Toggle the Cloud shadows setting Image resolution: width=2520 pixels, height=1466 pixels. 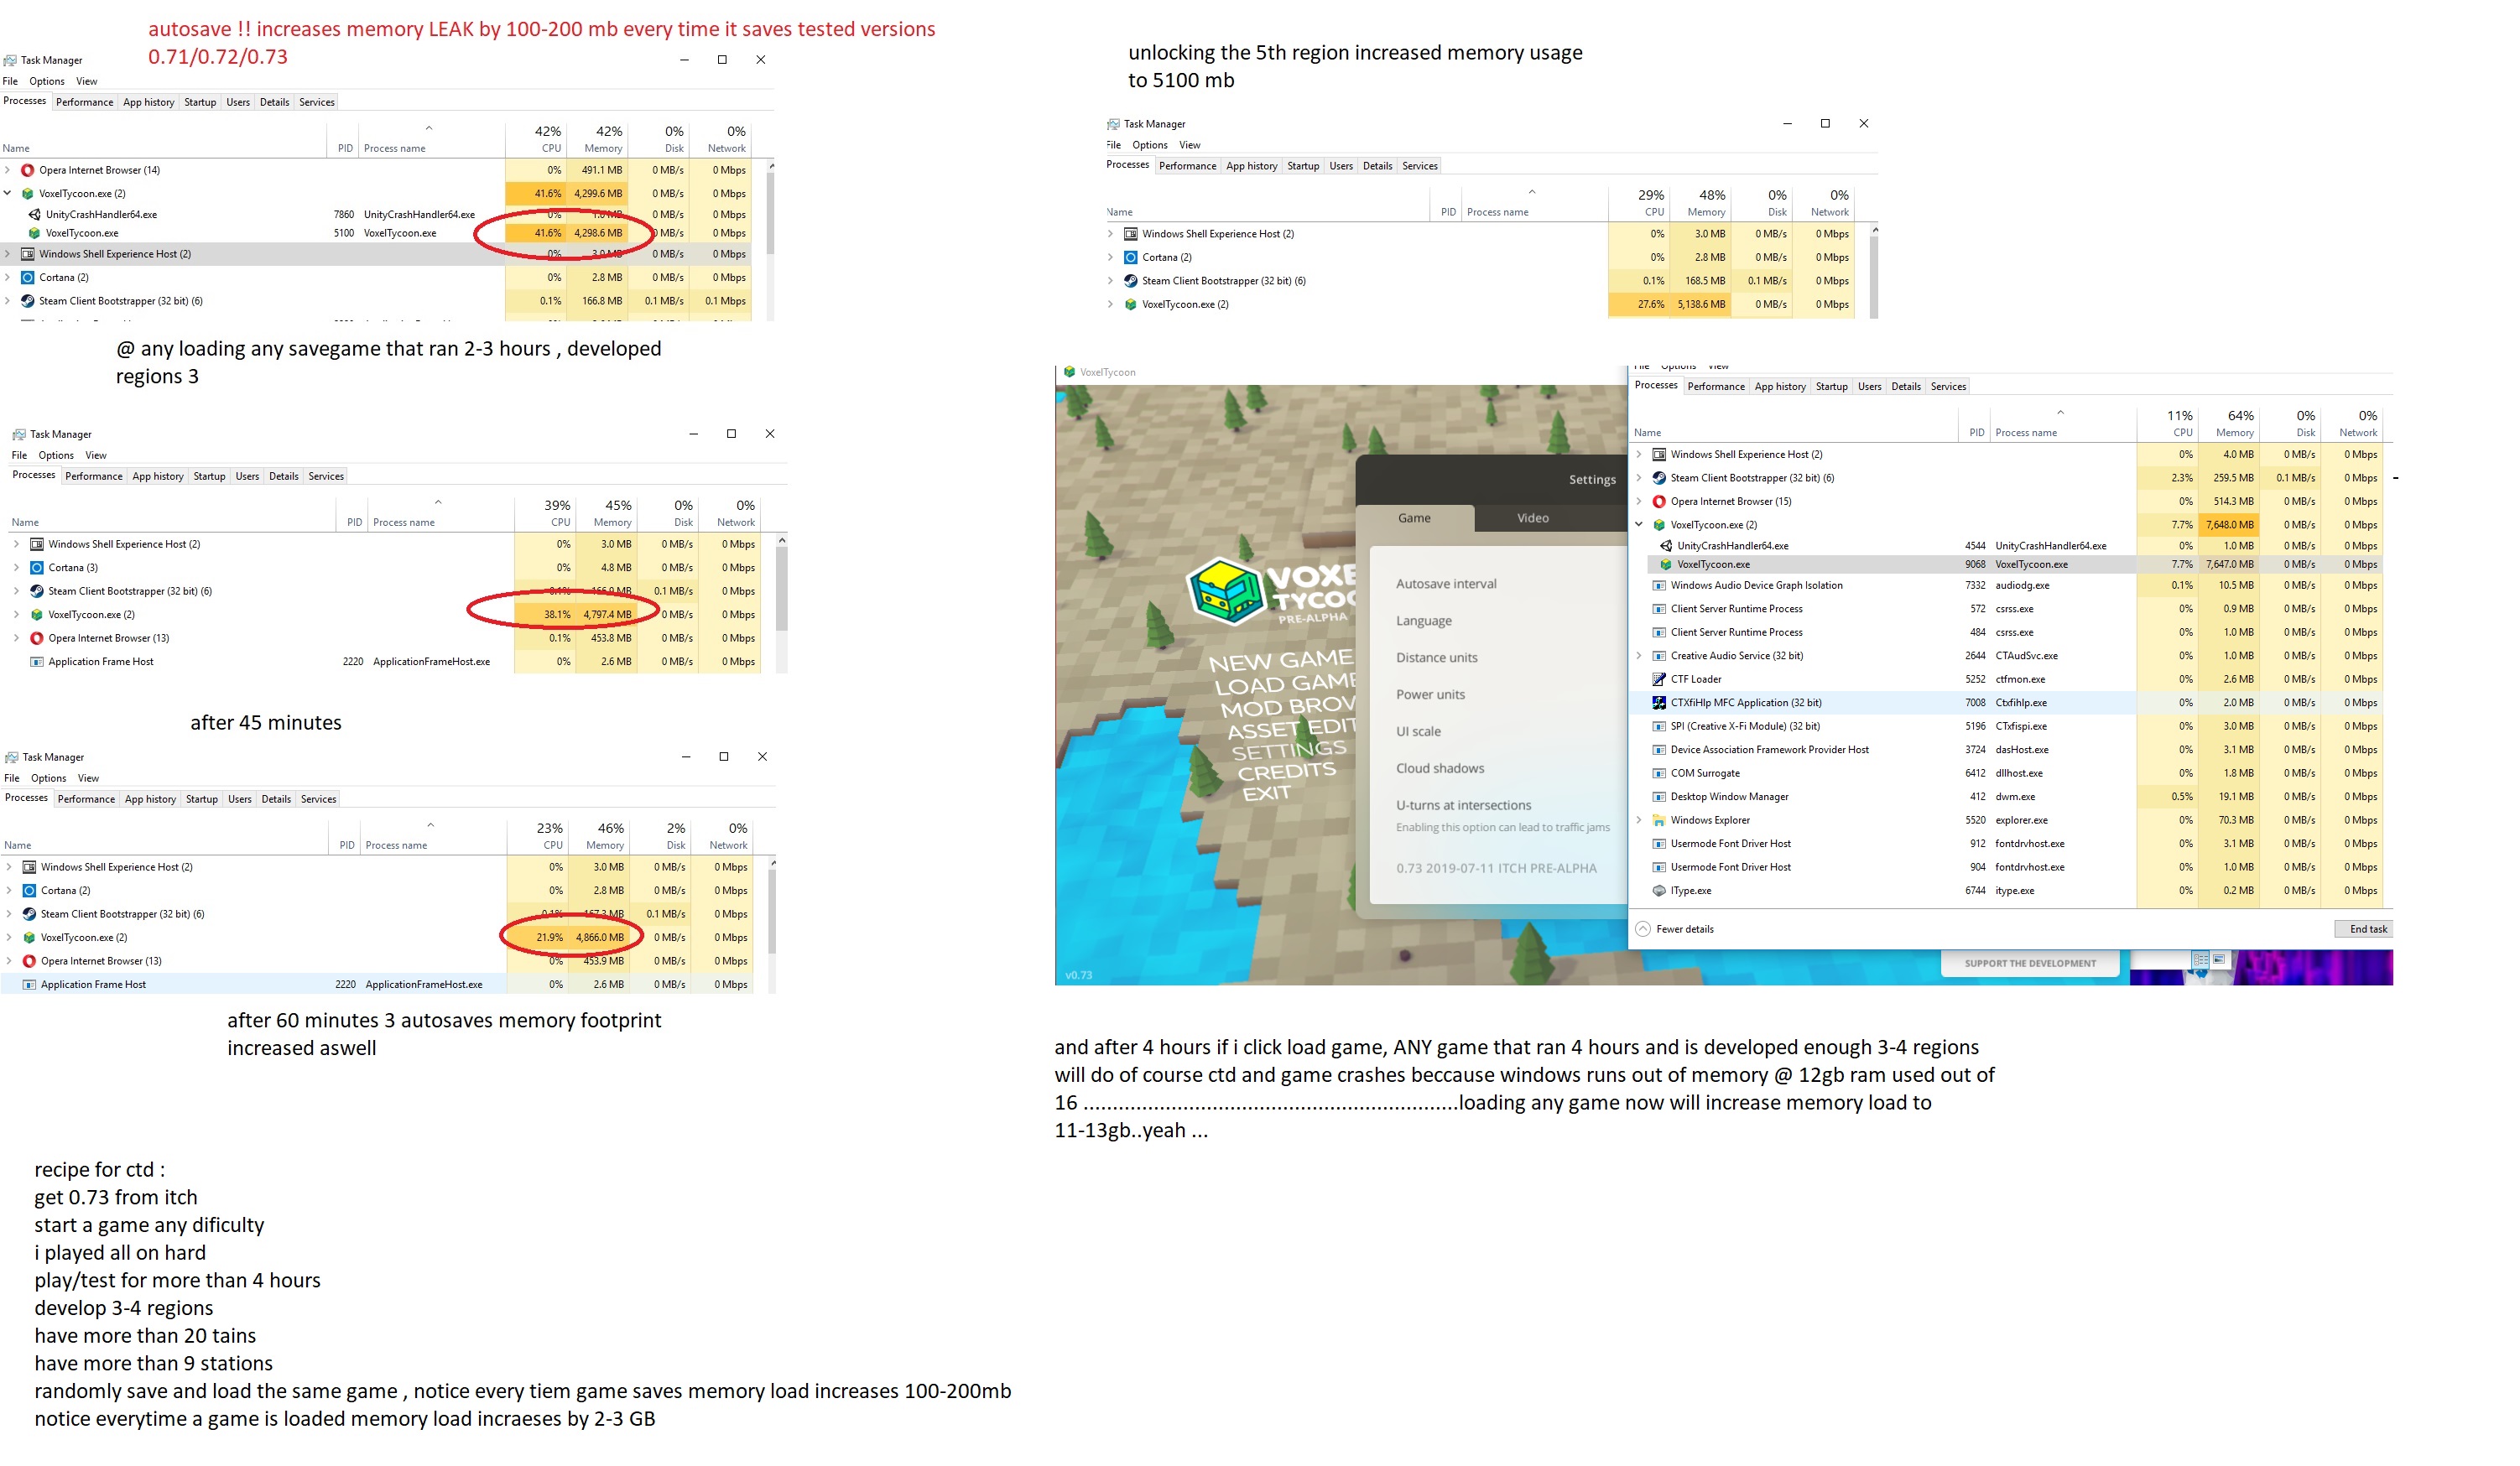1442,768
